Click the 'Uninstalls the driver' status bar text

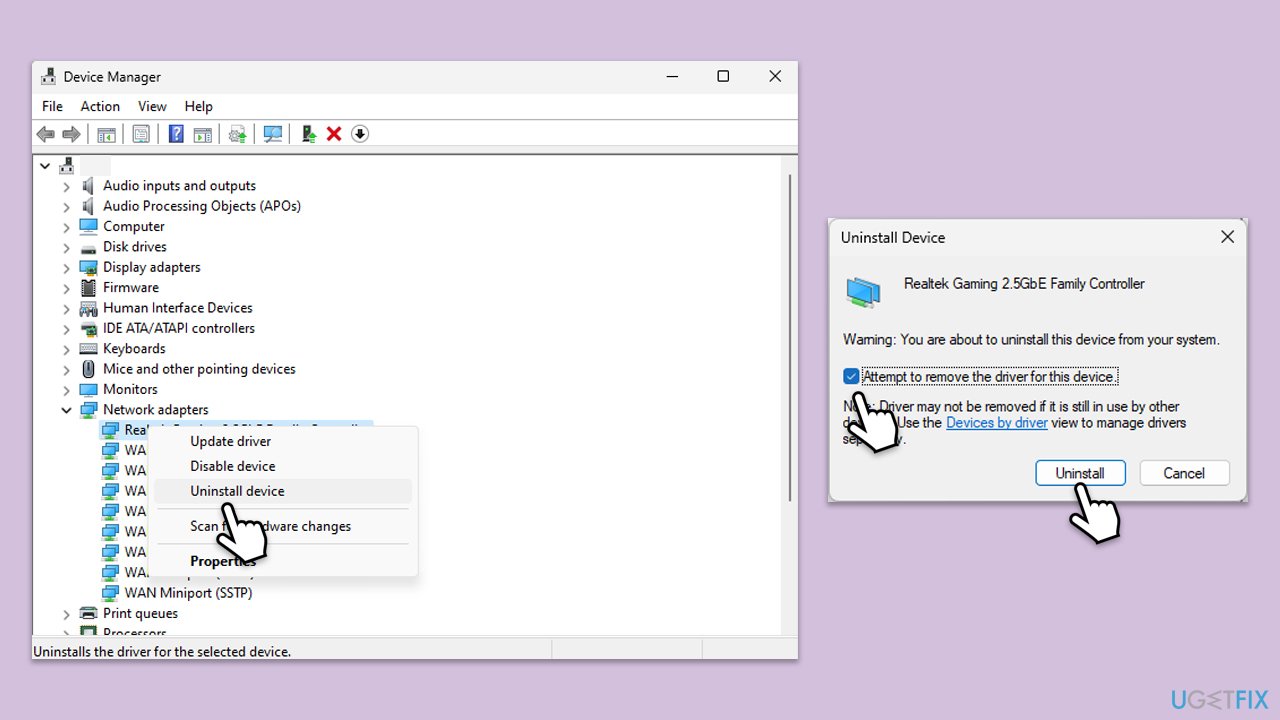(x=162, y=652)
